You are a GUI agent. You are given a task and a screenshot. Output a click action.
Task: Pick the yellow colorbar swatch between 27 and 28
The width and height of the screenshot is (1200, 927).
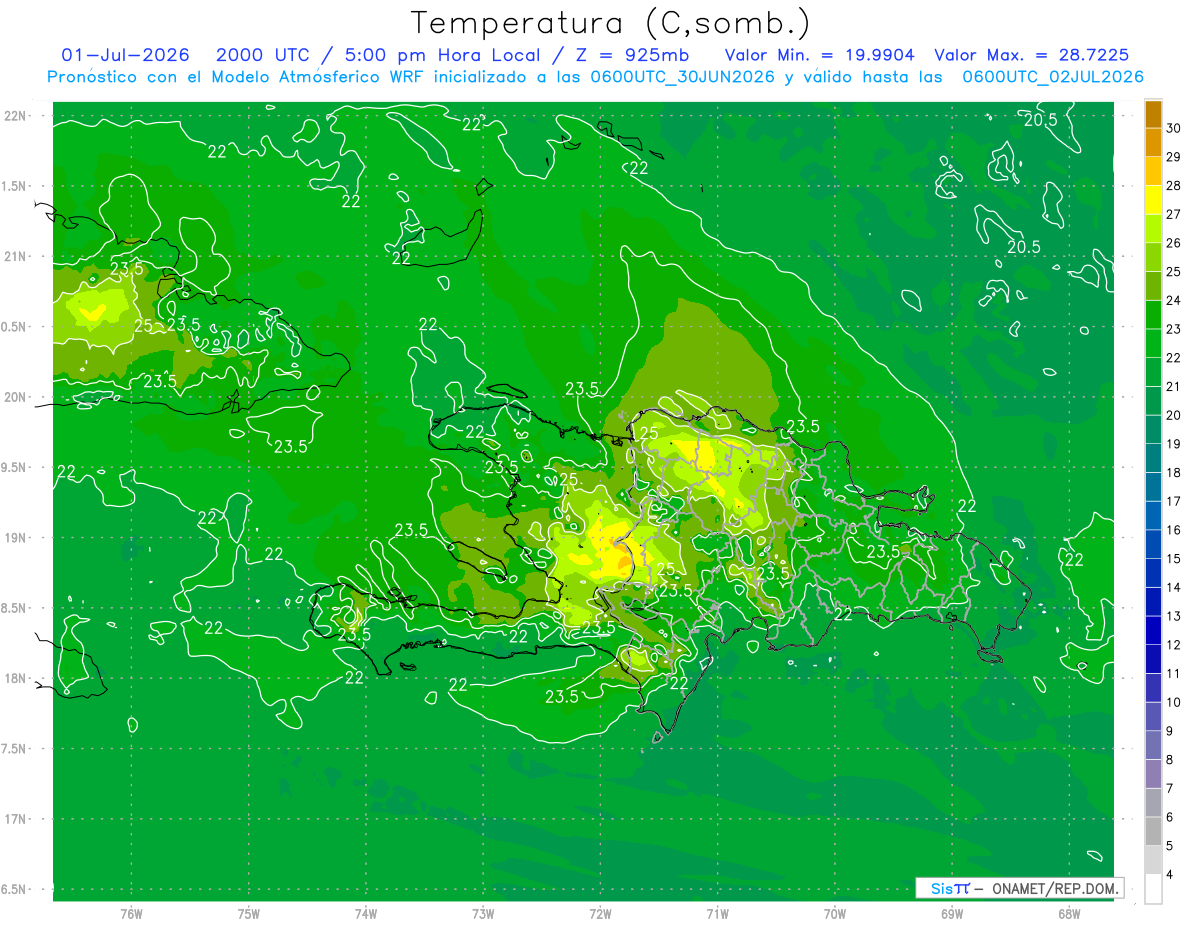[1153, 200]
